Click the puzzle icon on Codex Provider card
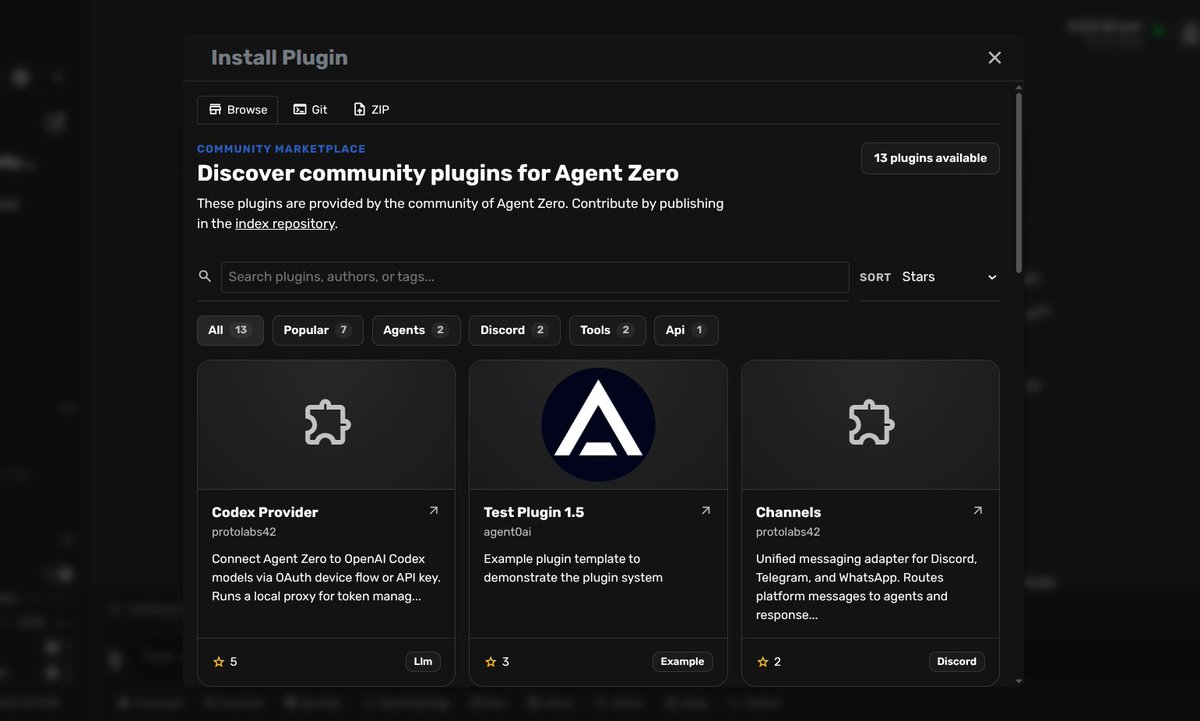The height and width of the screenshot is (721, 1200). (326, 423)
